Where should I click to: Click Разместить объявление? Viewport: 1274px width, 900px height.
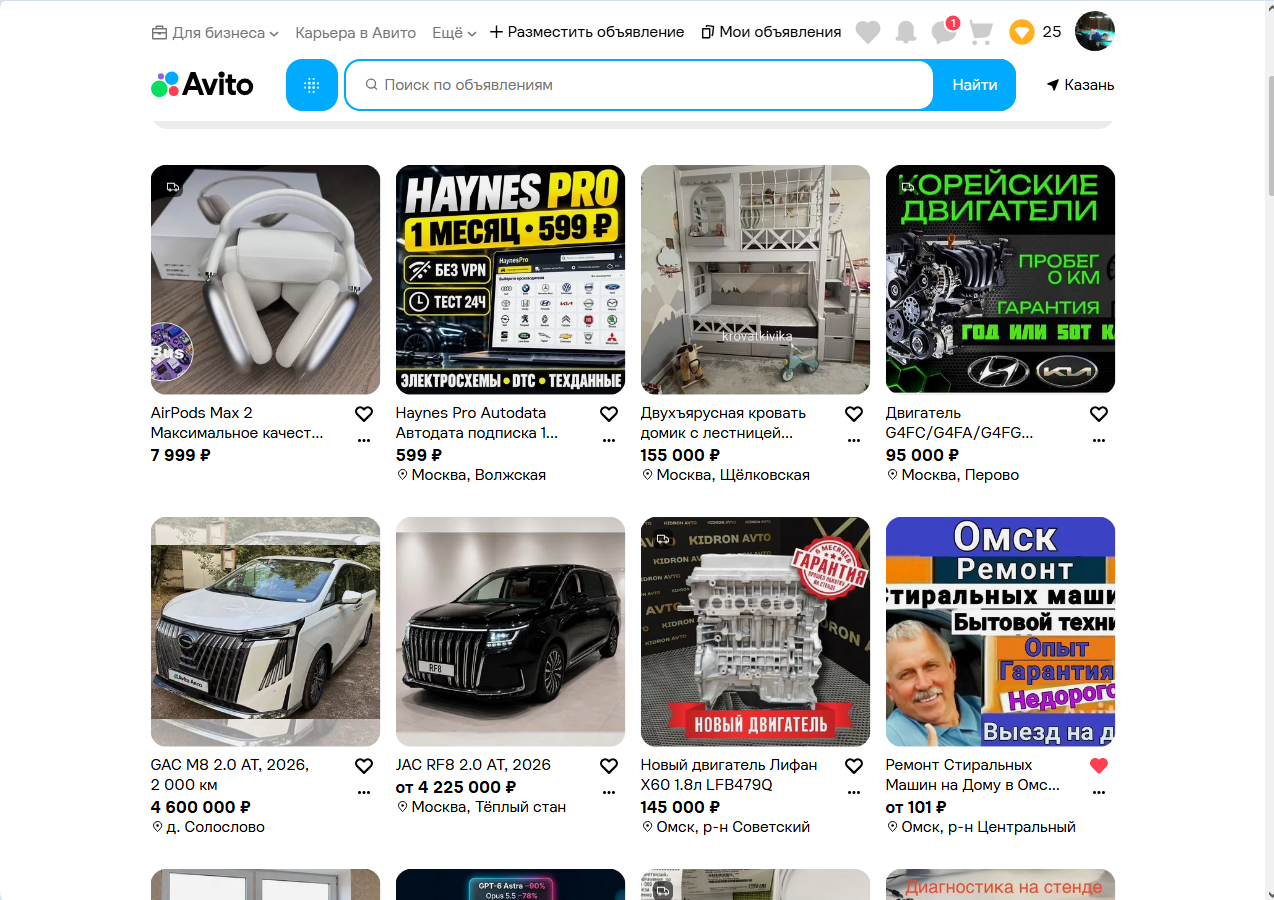click(x=587, y=32)
